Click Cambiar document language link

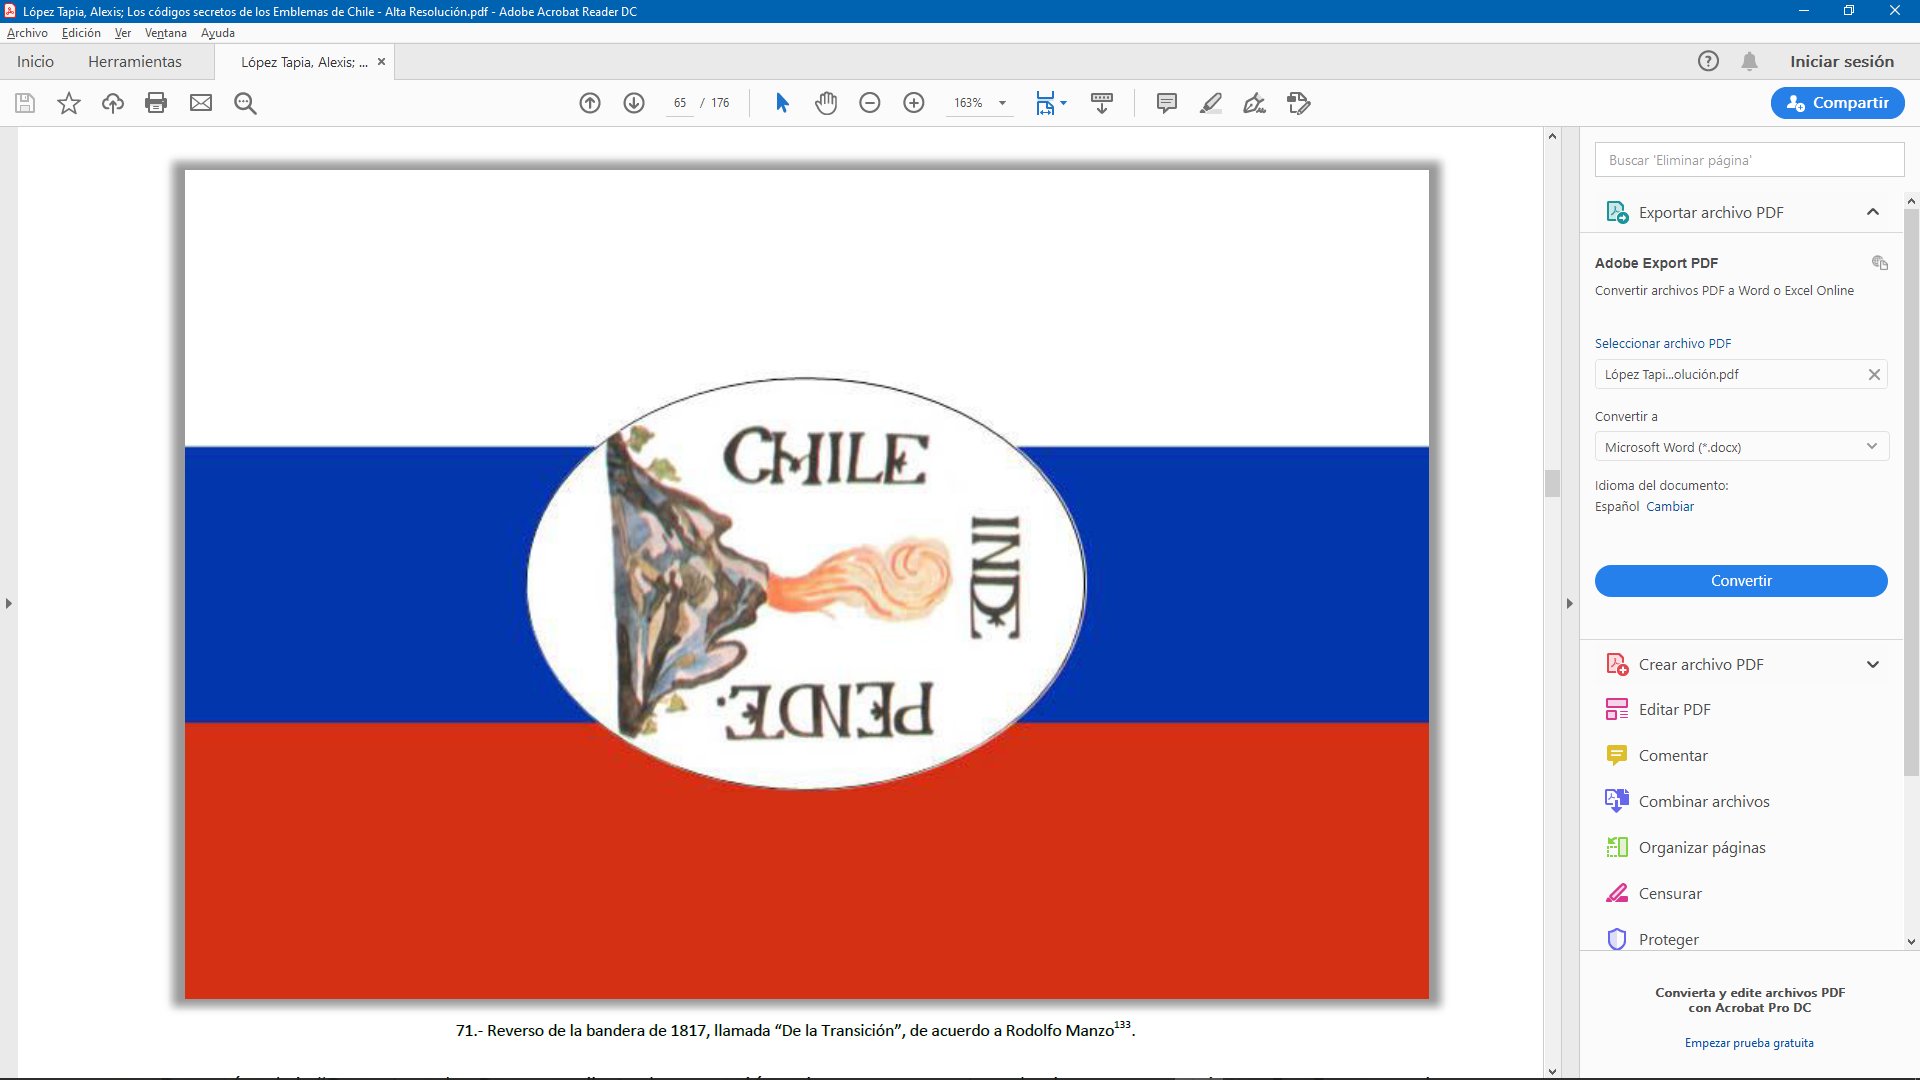1669,506
